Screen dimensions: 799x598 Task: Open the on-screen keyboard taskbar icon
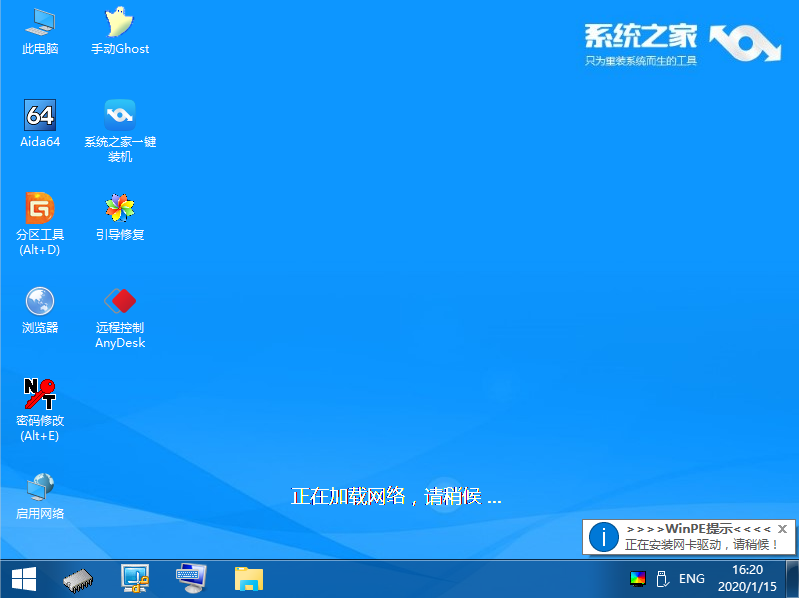pyautogui.click(x=191, y=579)
